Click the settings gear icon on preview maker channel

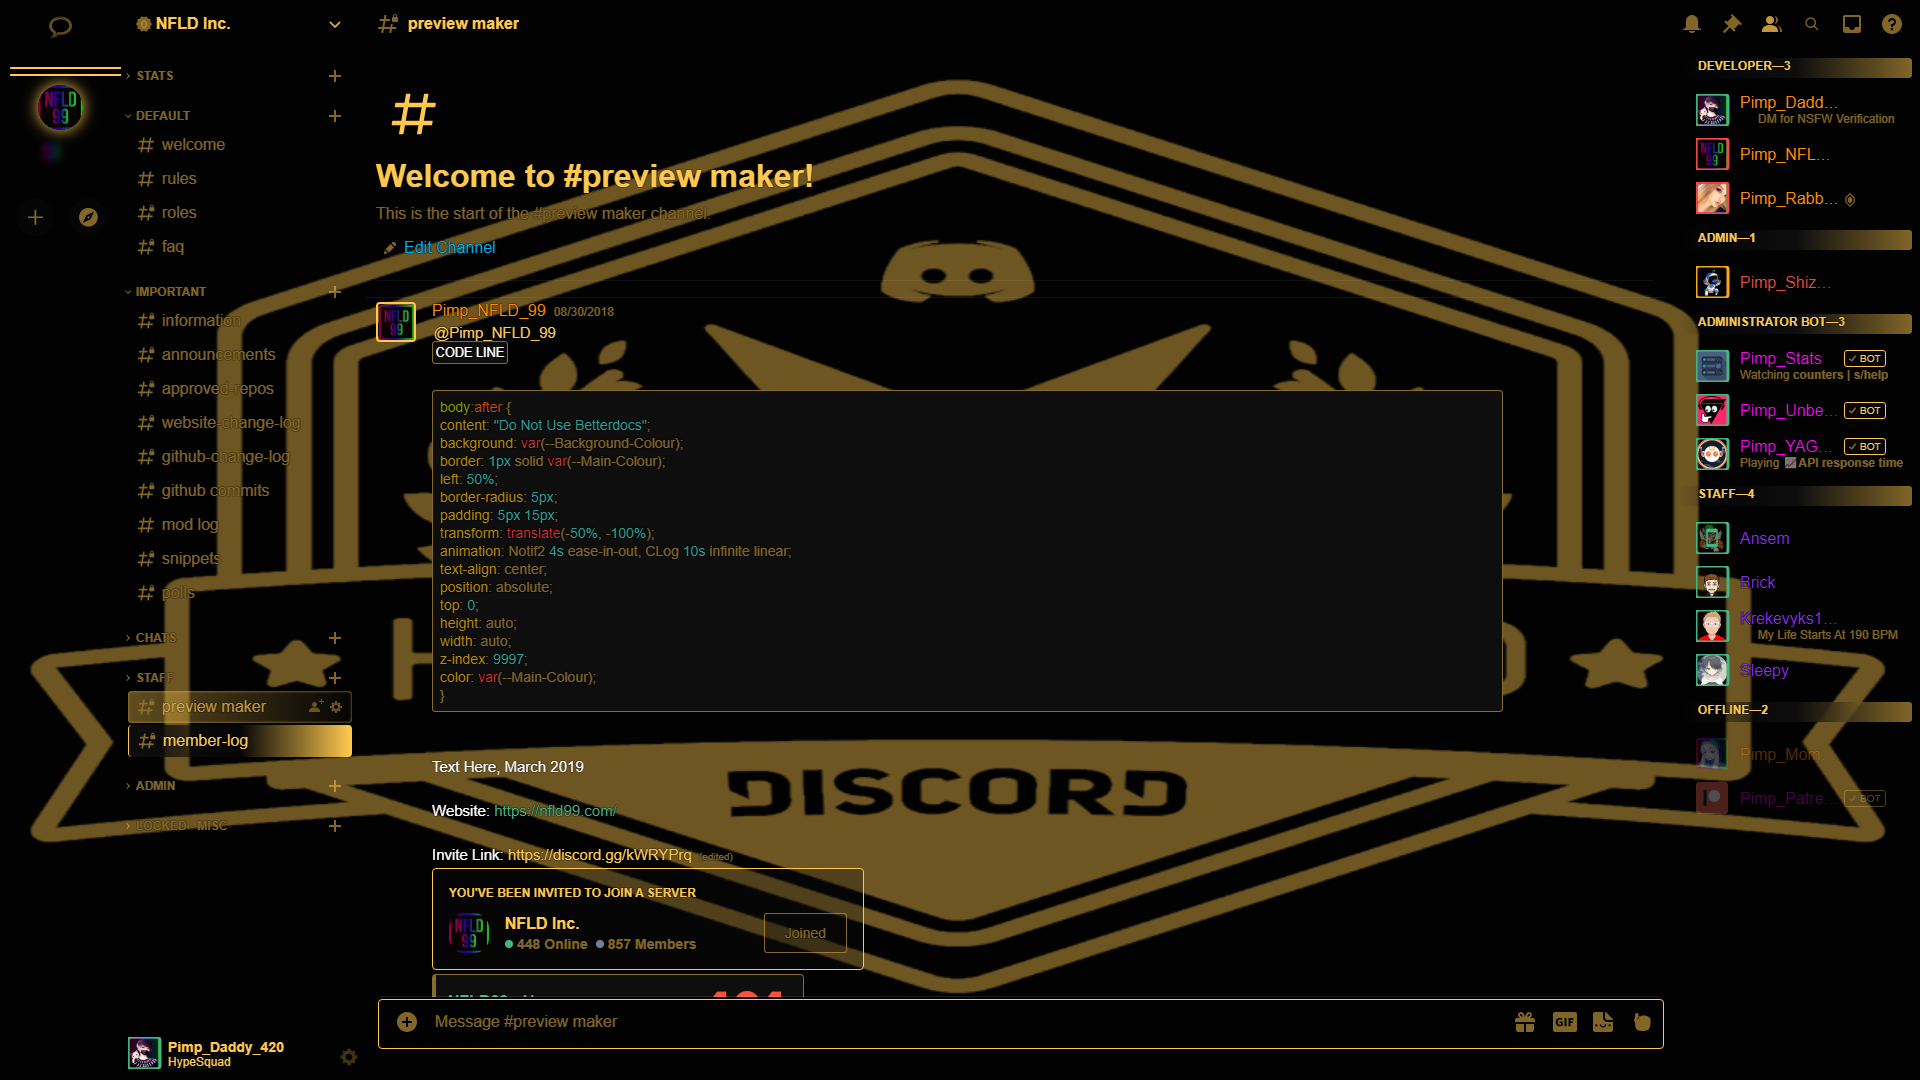[338, 705]
